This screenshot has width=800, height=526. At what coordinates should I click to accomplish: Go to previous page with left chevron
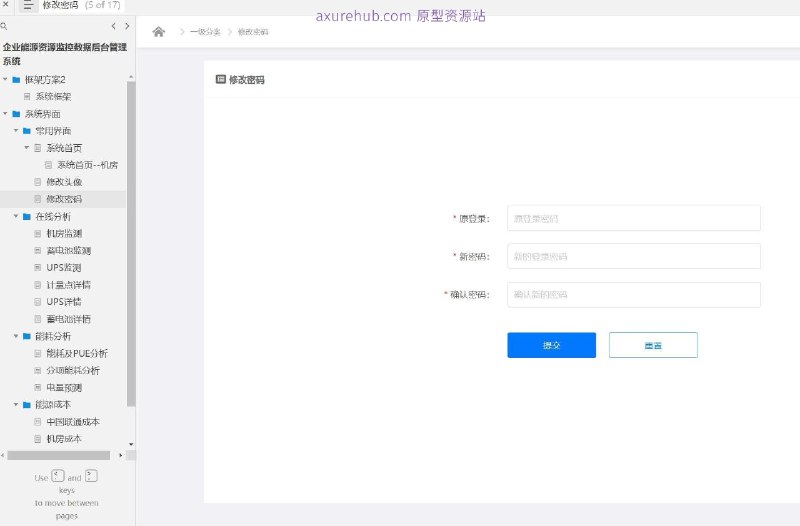click(x=113, y=26)
